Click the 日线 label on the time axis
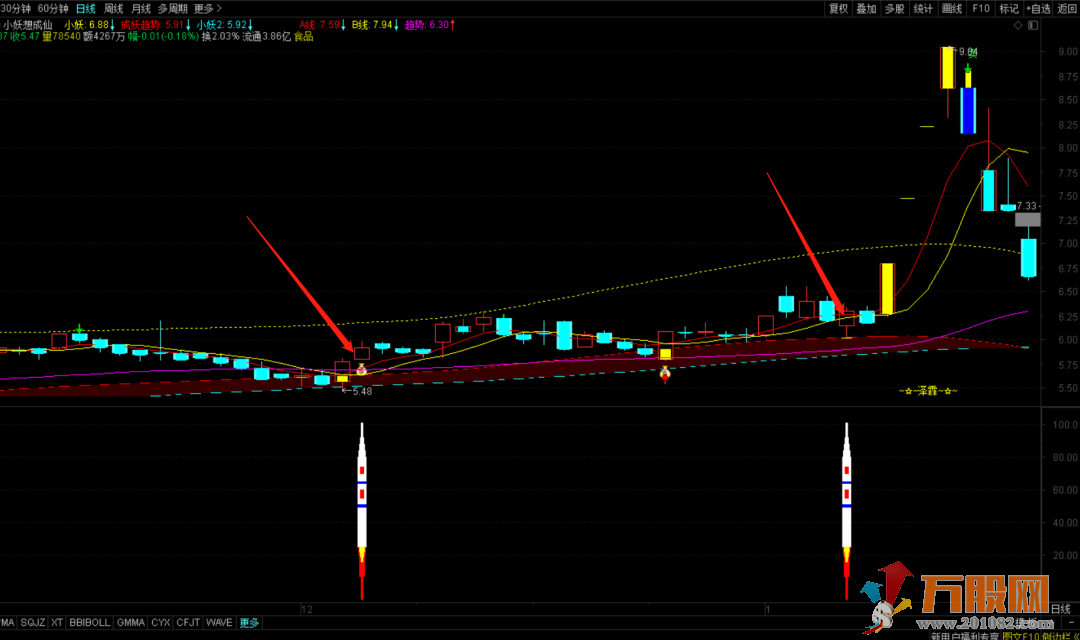The height and width of the screenshot is (640, 1080). [x=1062, y=608]
